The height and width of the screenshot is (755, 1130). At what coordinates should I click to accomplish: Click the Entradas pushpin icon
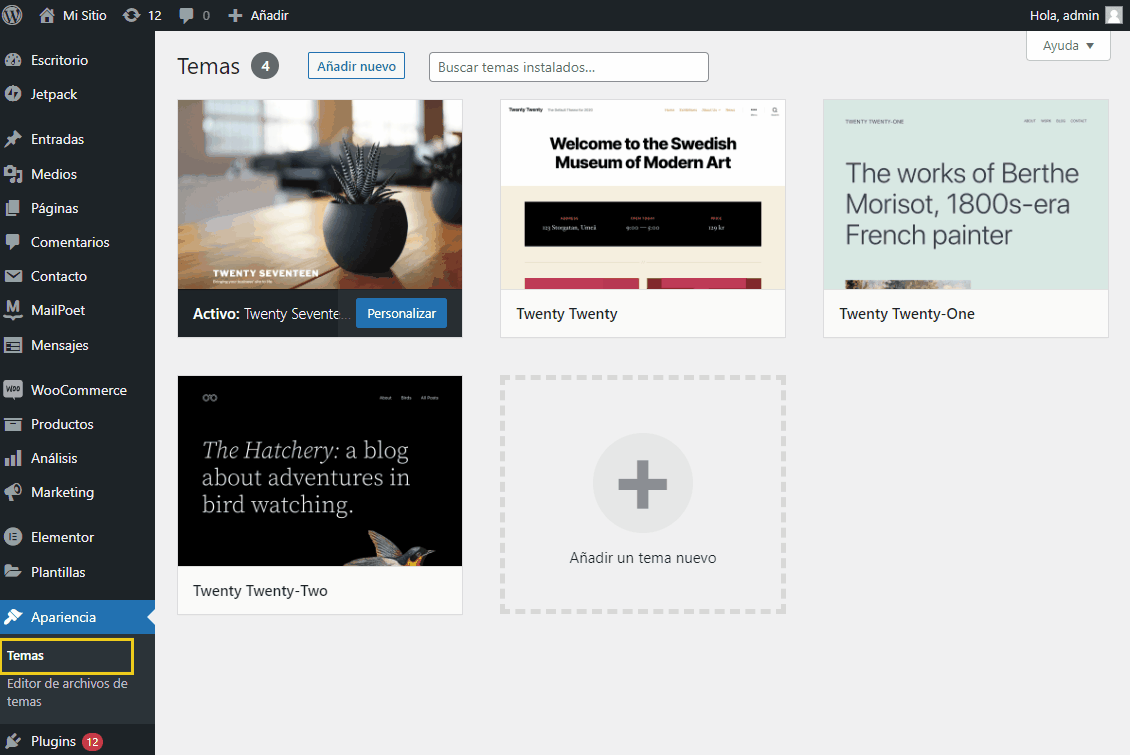pyautogui.click(x=13, y=139)
